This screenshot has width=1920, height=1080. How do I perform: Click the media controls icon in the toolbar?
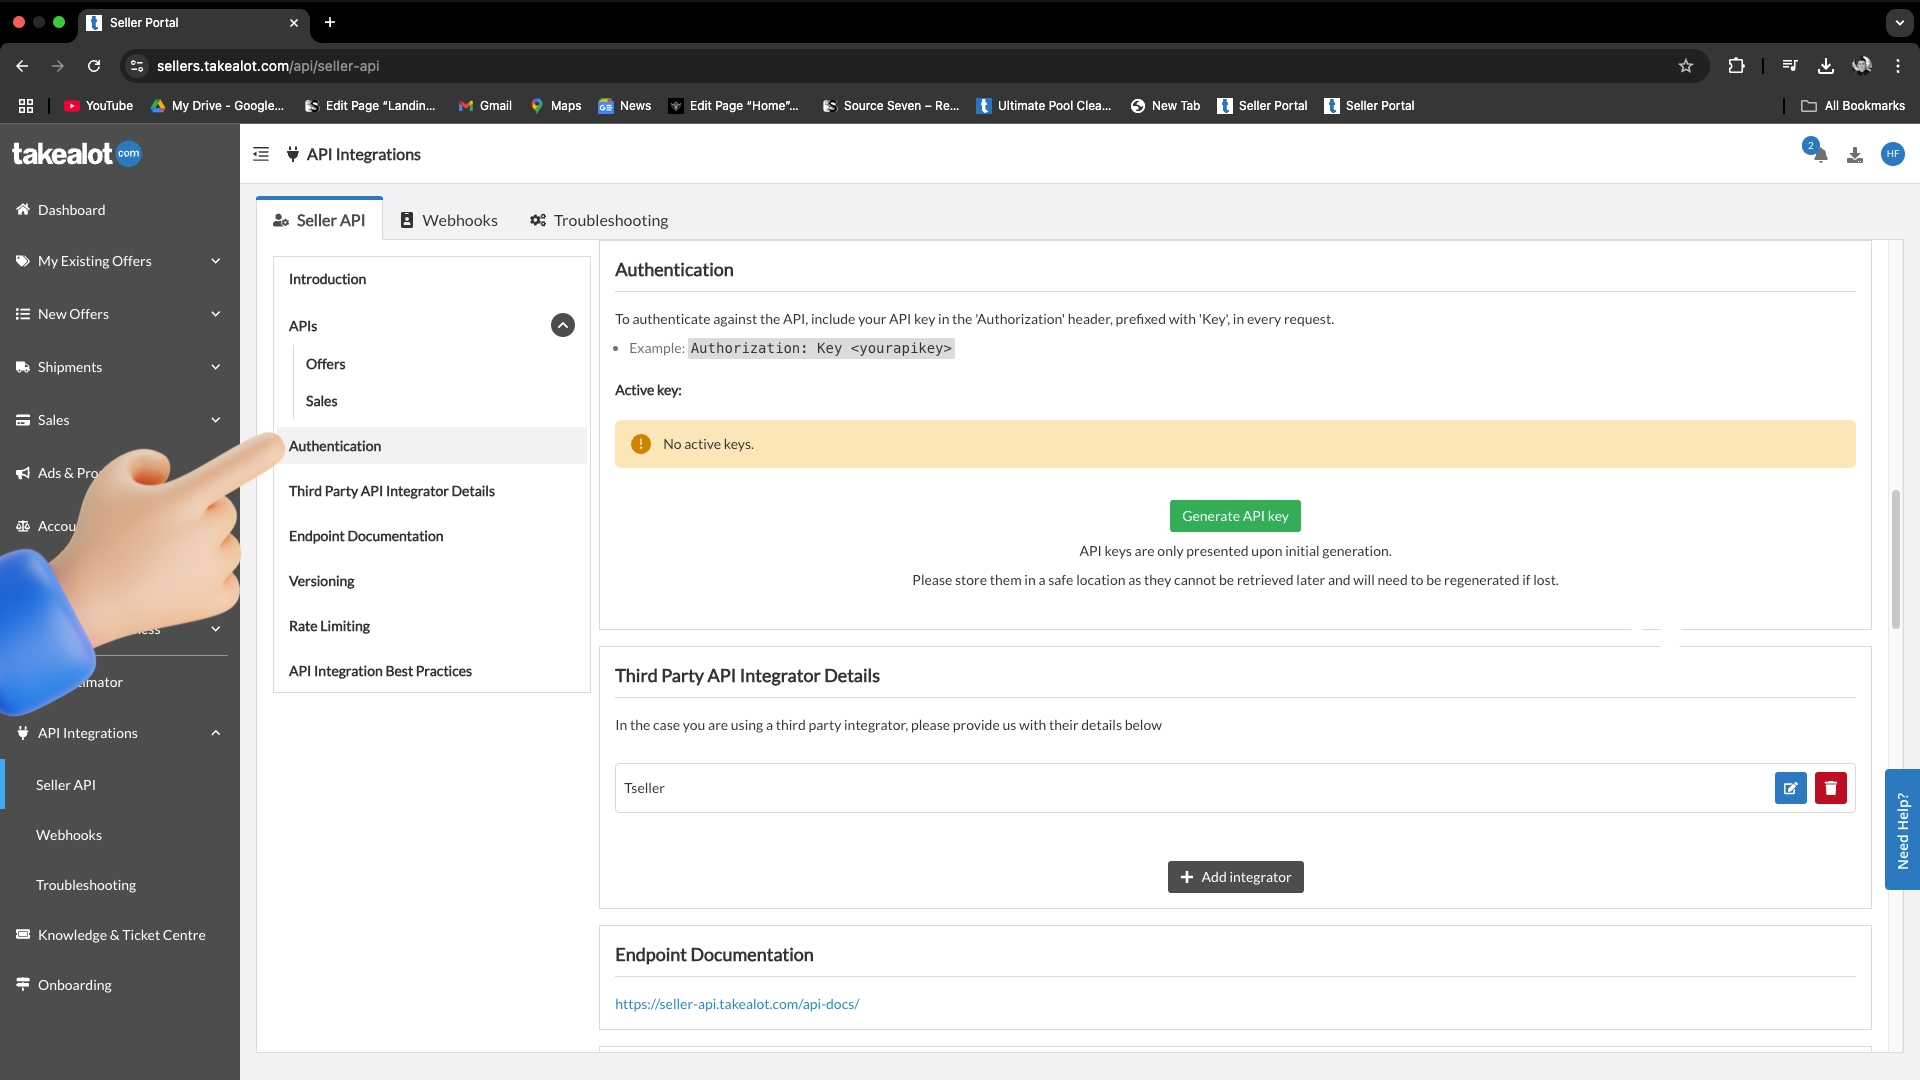(1789, 66)
